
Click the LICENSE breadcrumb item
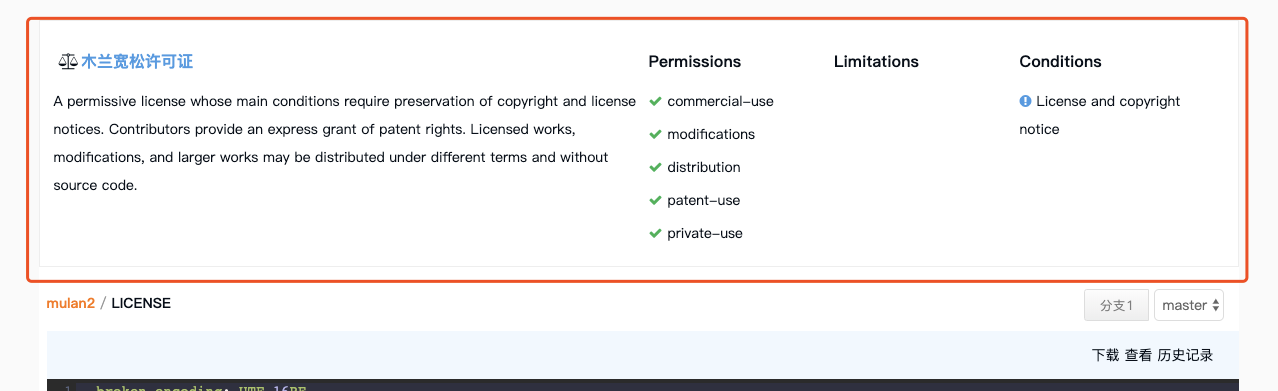pos(141,303)
